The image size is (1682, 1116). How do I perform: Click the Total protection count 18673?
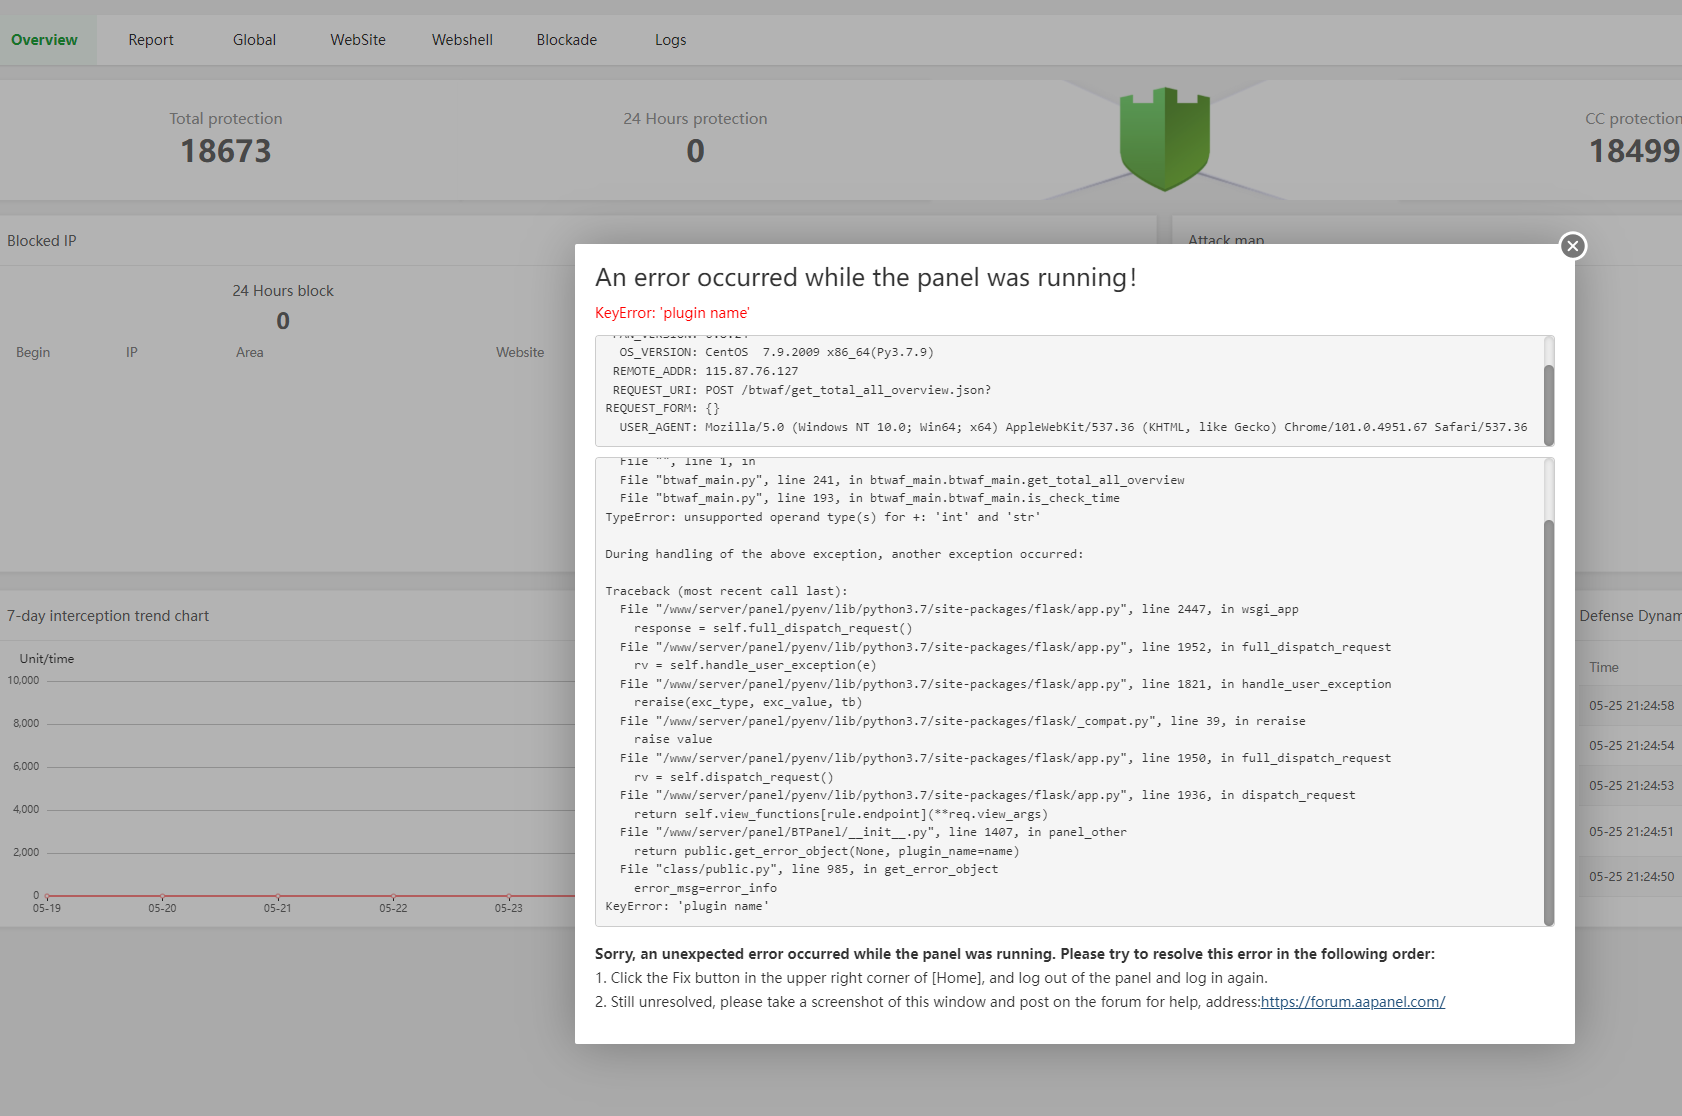click(225, 151)
